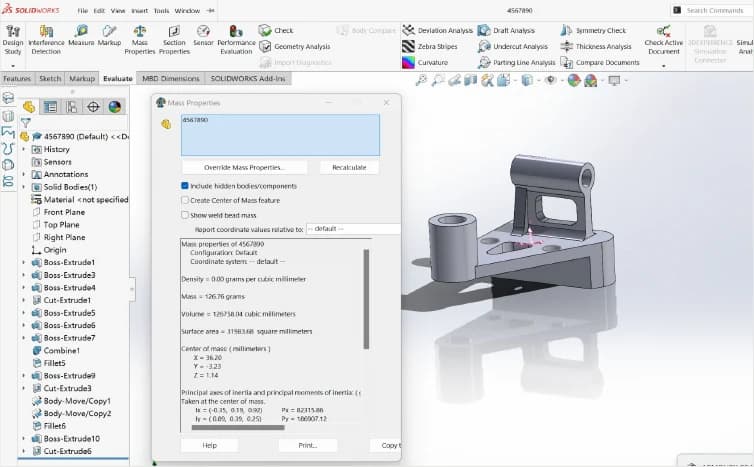Switch to FeatureManager design tree tab
The height and width of the screenshot is (467, 754).
coord(29,107)
